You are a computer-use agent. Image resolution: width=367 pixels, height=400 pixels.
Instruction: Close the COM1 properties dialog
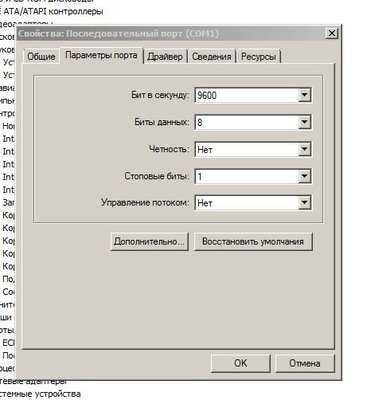point(331,34)
